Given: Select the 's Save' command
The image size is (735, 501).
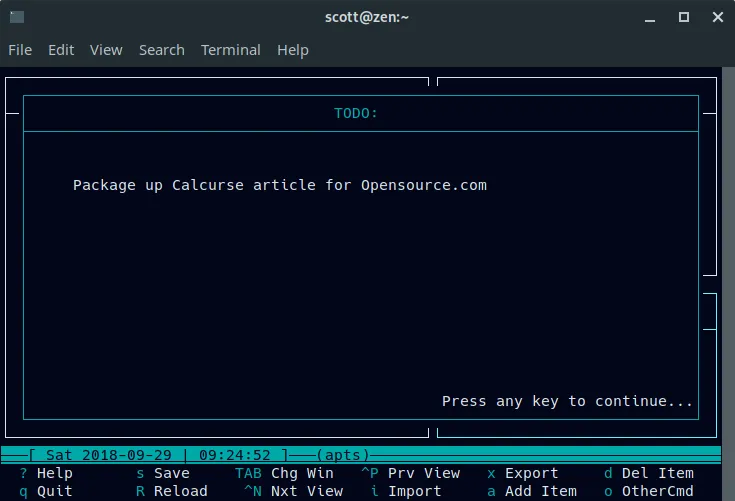Looking at the screenshot, I should (163, 473).
